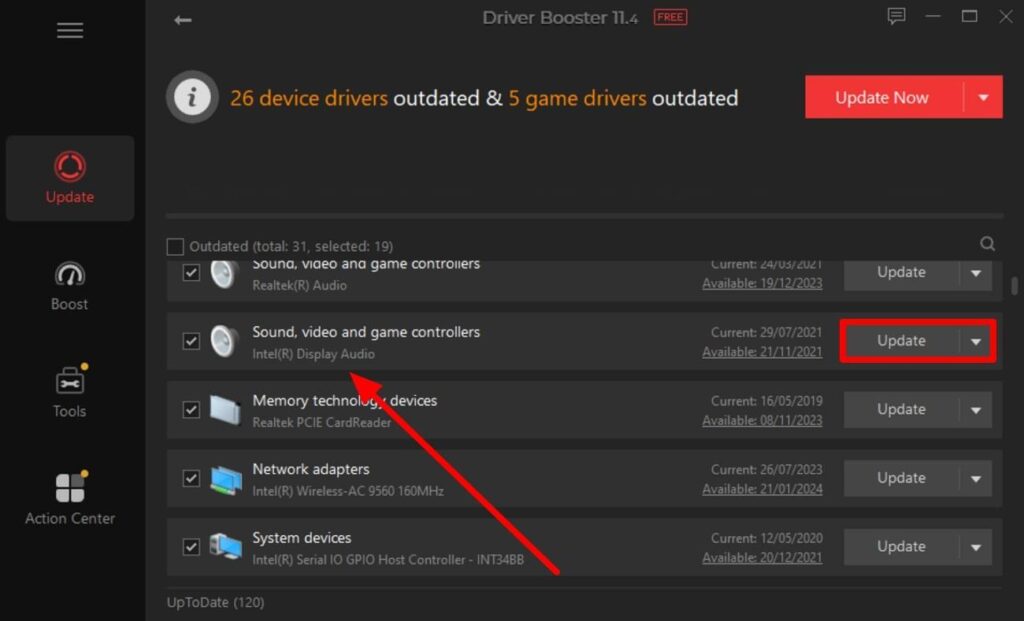Expand Update options for Intel(R) Display Audio
The width and height of the screenshot is (1024, 621).
click(976, 341)
